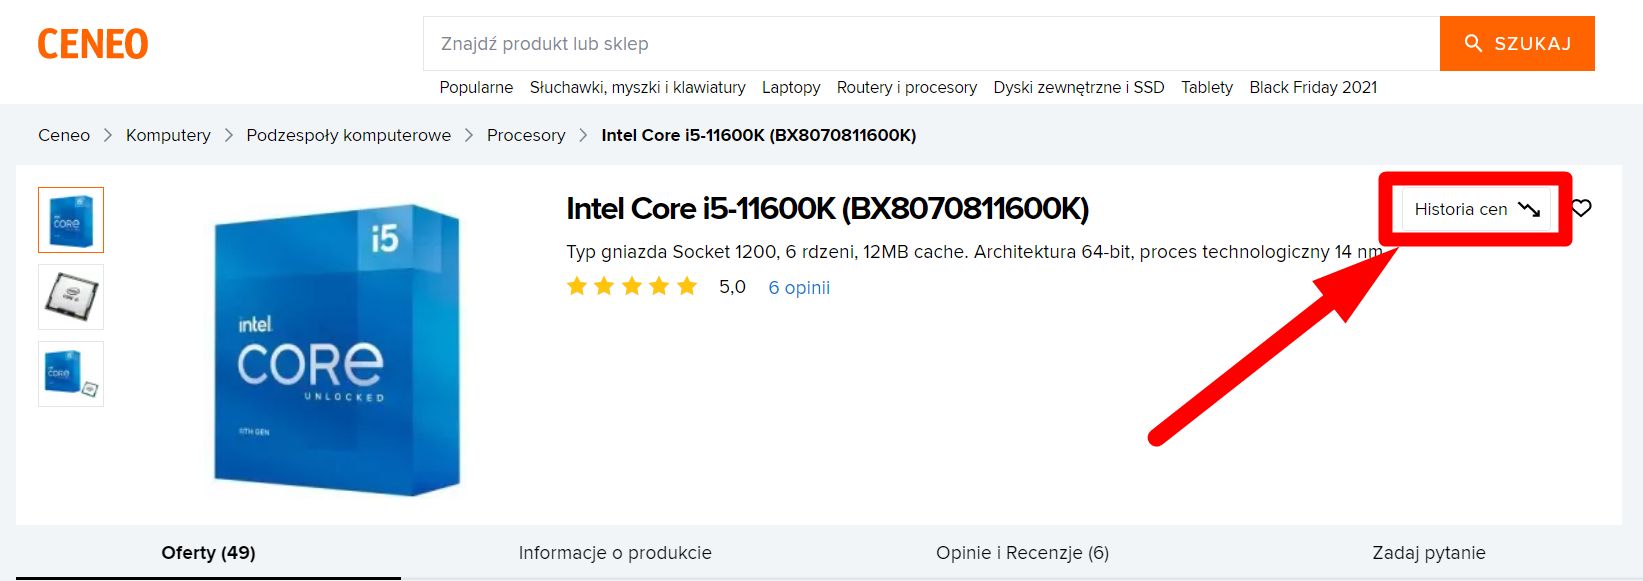
Task: Open the Opinie i Recenzje tab
Action: click(1022, 552)
